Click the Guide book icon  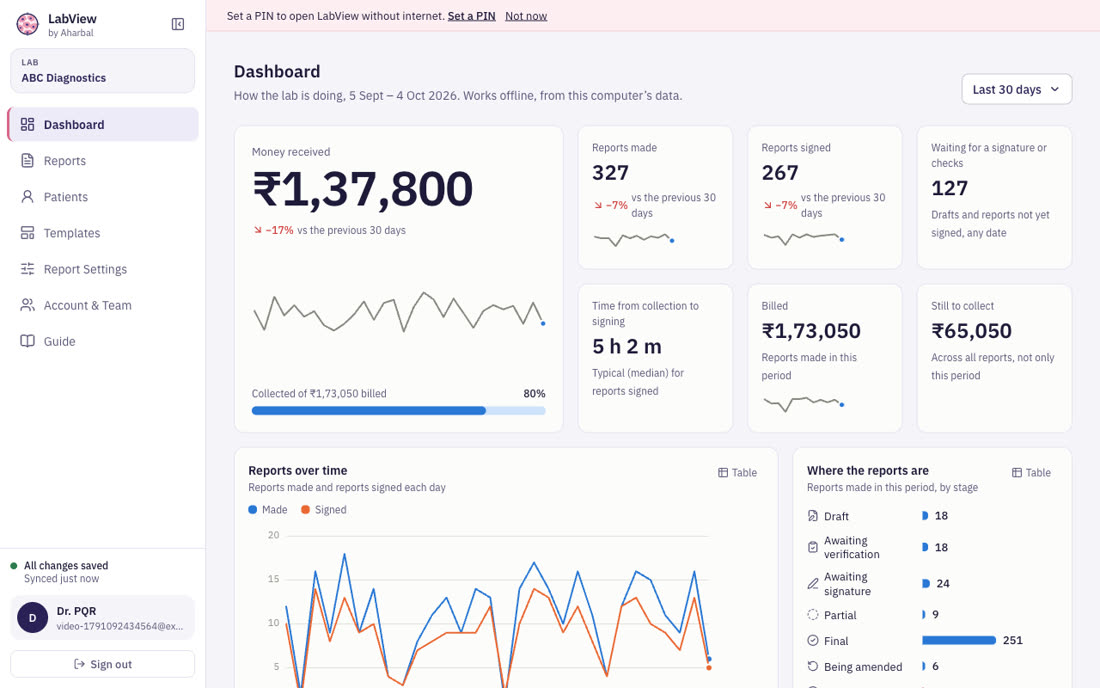click(x=27, y=341)
